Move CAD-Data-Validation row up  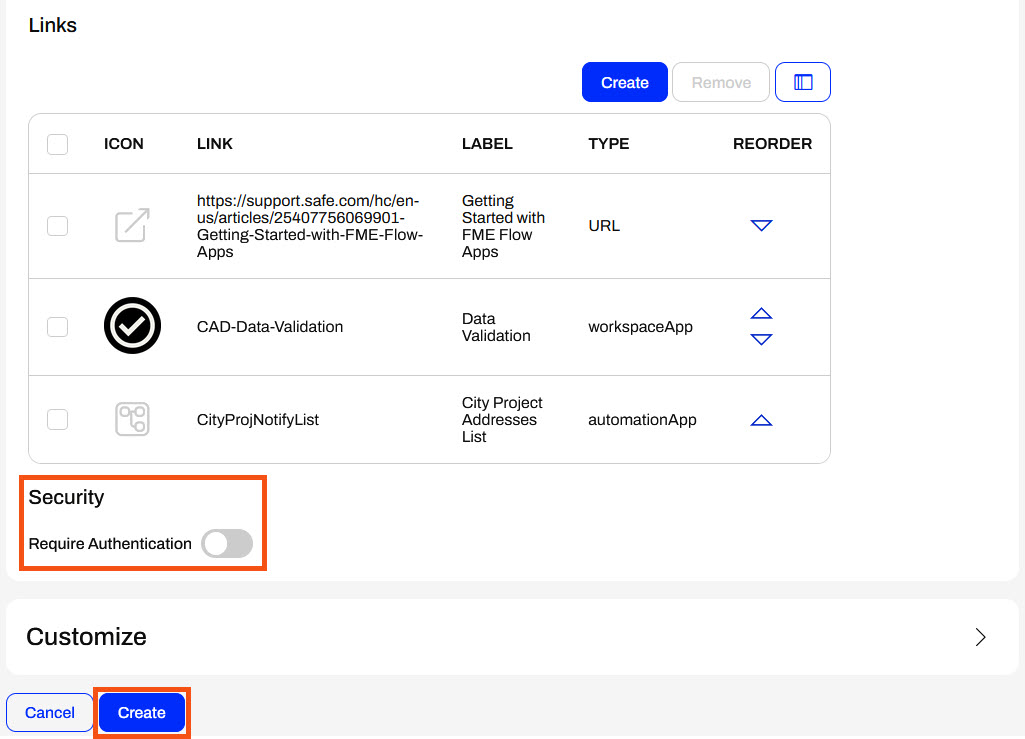[x=761, y=314]
